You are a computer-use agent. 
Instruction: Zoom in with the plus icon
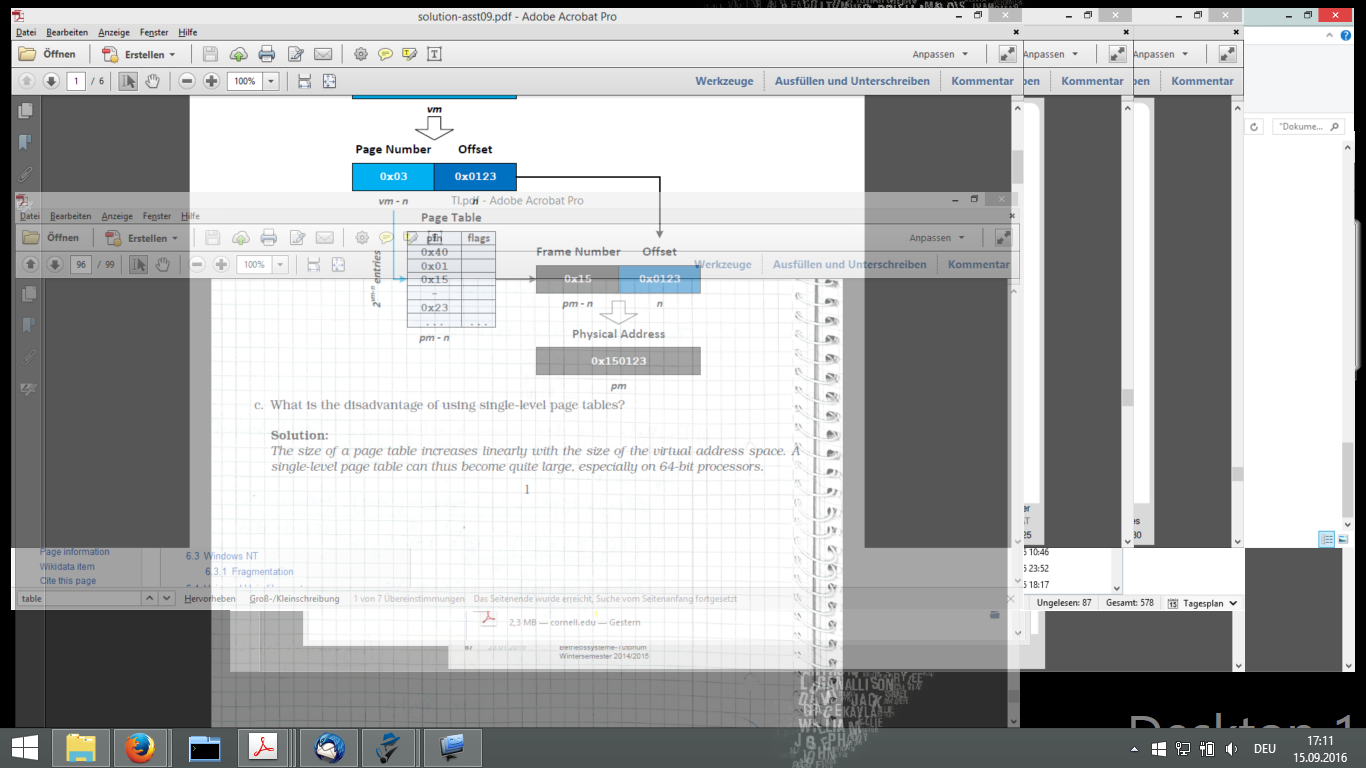[x=211, y=81]
